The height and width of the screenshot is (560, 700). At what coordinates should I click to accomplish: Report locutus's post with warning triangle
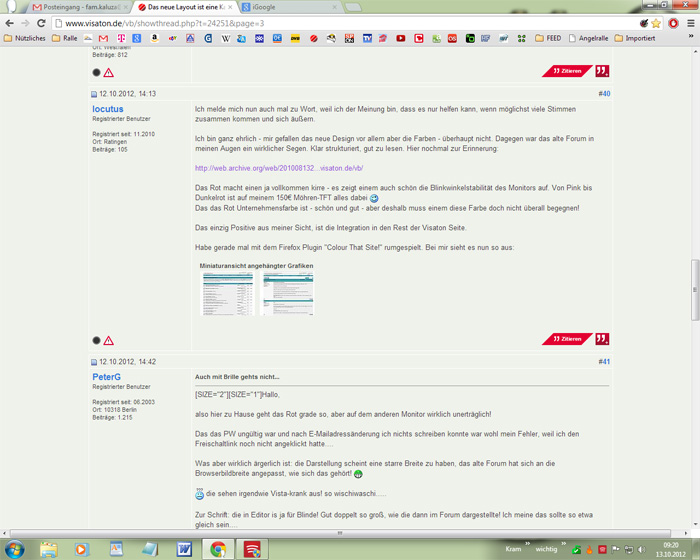click(x=108, y=341)
